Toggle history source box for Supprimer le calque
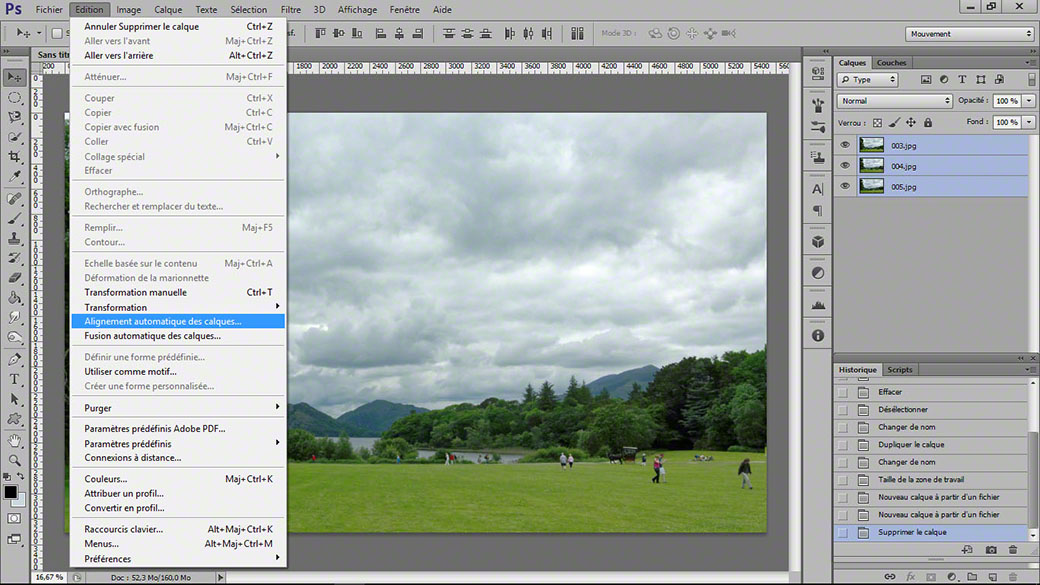The image size is (1040, 585). pyautogui.click(x=842, y=533)
